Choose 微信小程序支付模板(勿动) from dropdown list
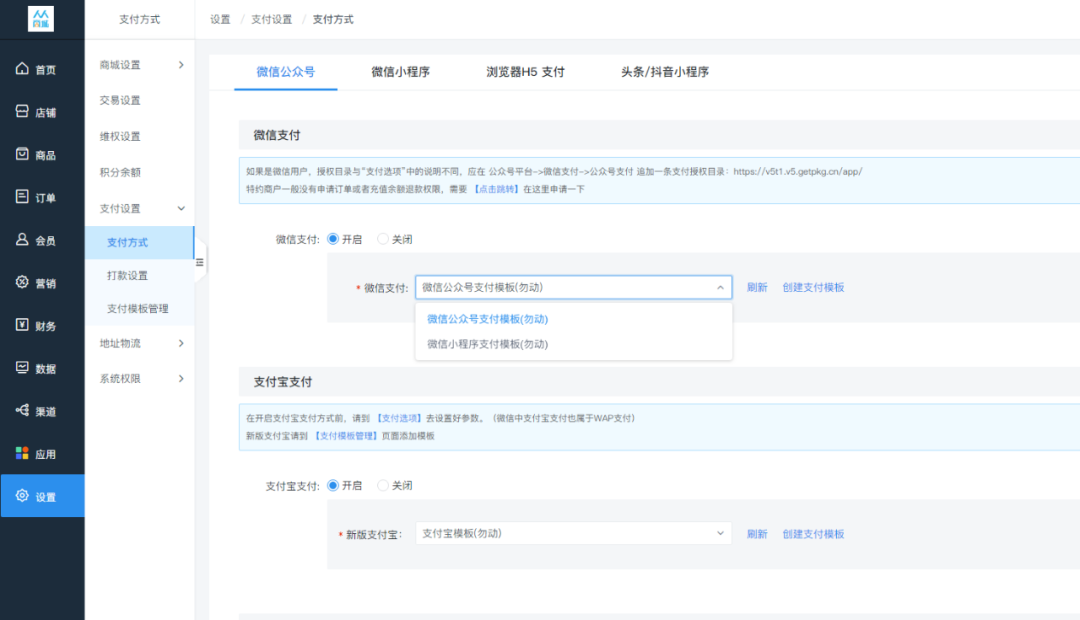The image size is (1080, 620). 488,344
